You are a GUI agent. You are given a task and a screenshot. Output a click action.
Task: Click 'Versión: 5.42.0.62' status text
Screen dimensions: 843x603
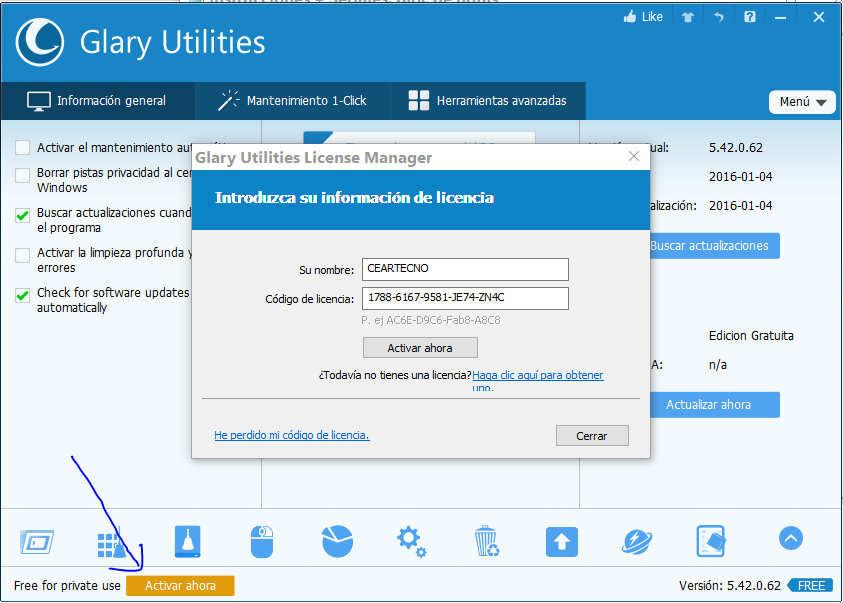point(730,585)
